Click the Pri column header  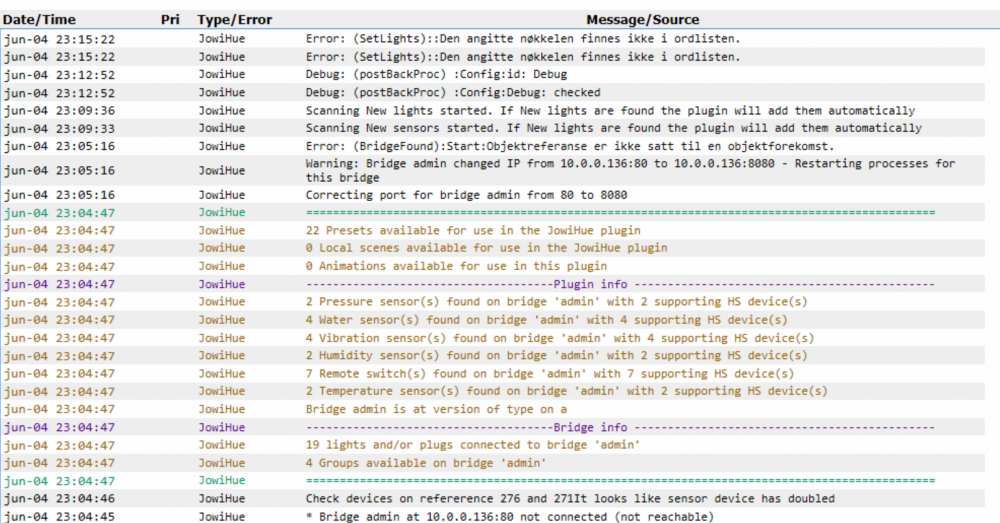tap(170, 20)
